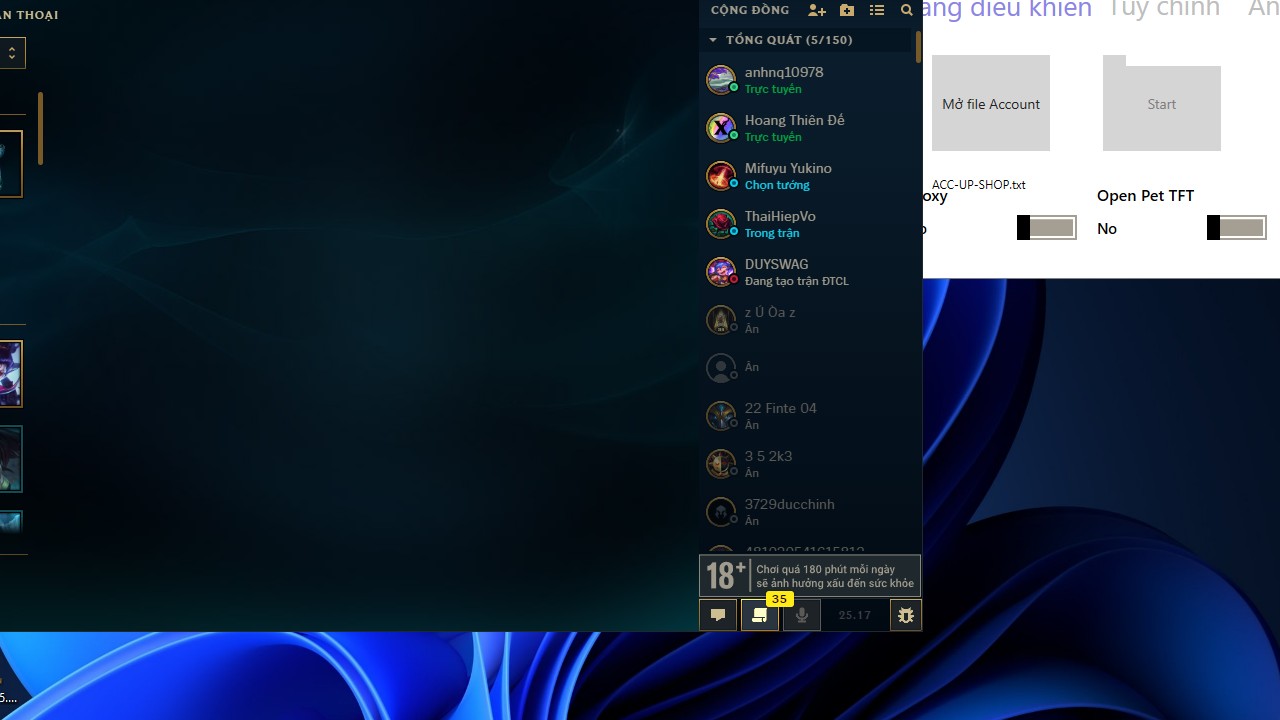This screenshot has width=1280, height=720.
Task: Open the Bảng điều khiển tab
Action: [1005, 10]
